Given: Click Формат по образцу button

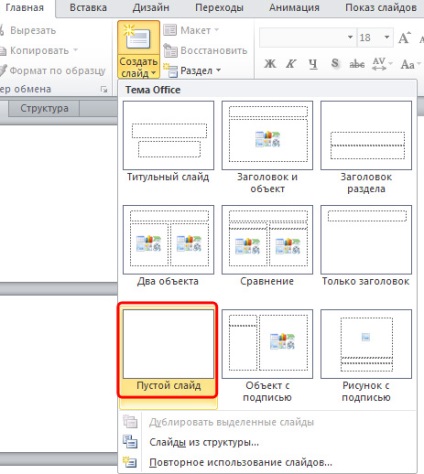Looking at the screenshot, I should click(52, 70).
